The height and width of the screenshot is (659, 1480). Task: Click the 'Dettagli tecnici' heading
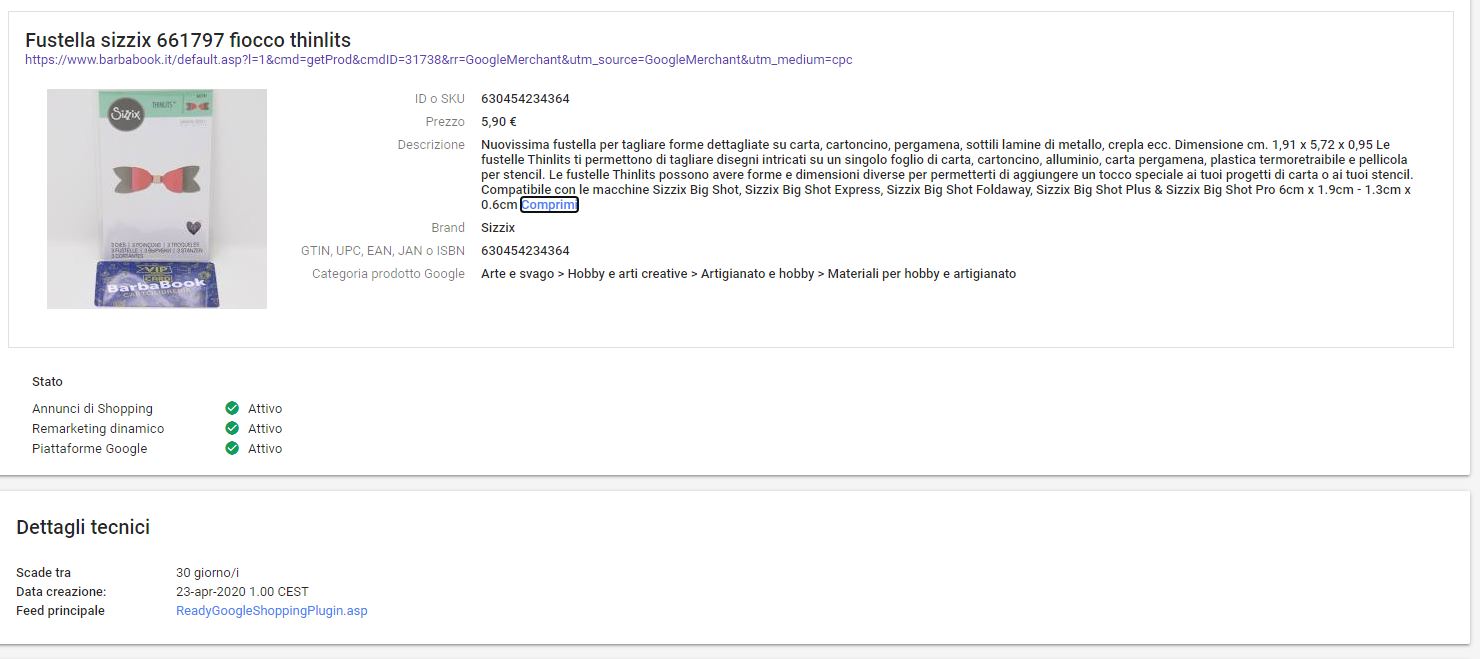coord(83,527)
